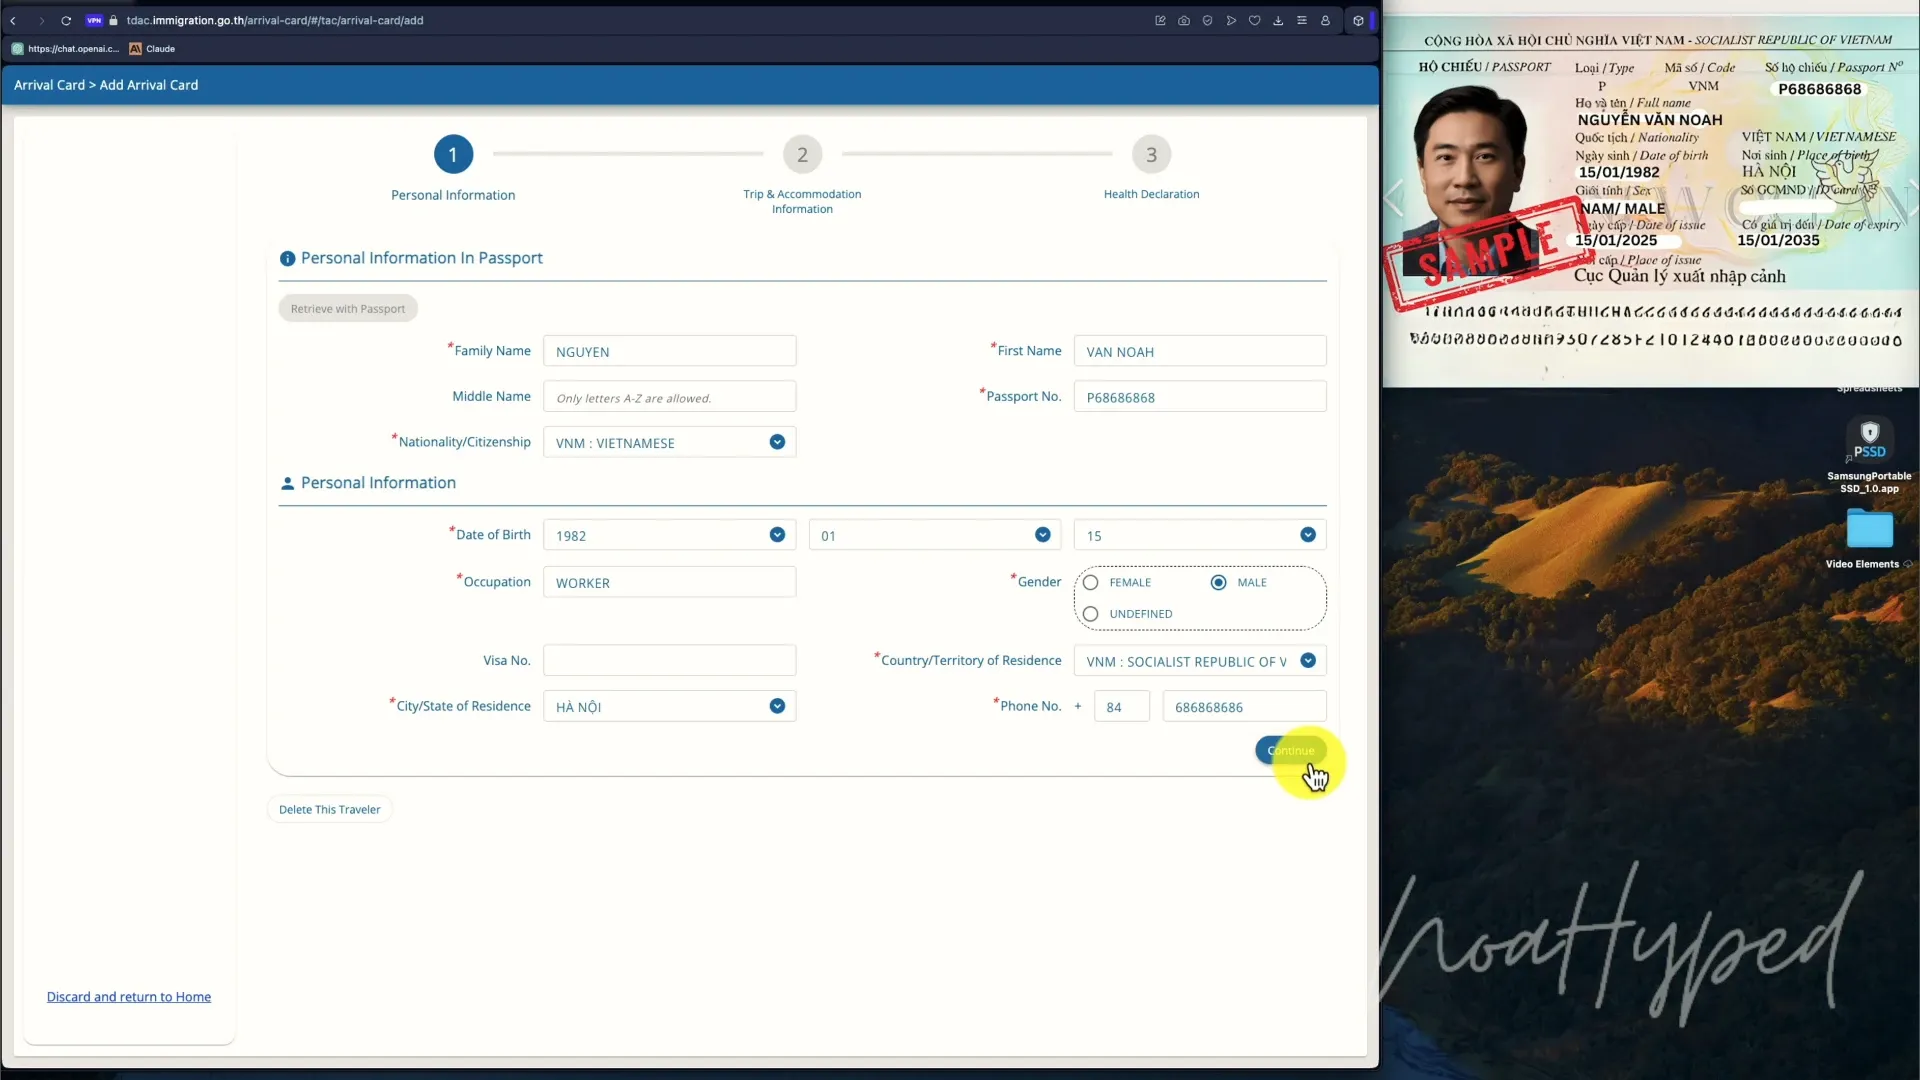Select the FEMALE gender radio button

tap(1091, 582)
